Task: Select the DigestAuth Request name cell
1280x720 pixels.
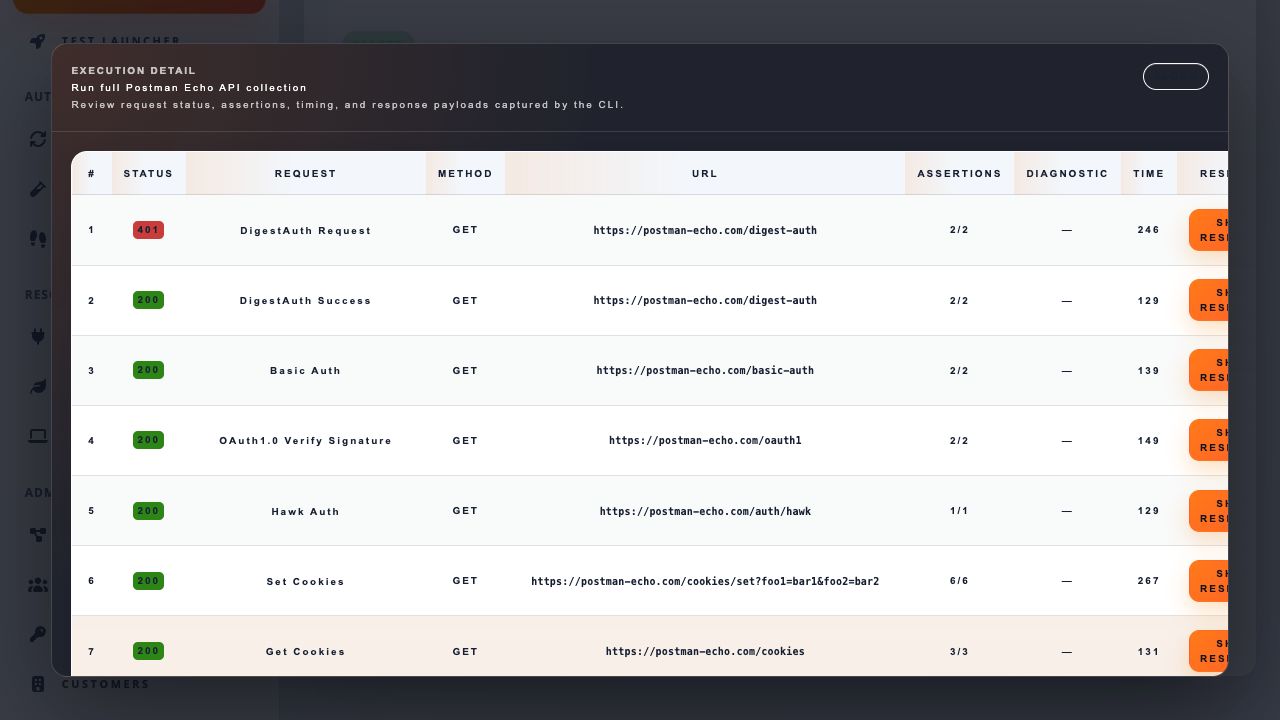Action: click(305, 231)
